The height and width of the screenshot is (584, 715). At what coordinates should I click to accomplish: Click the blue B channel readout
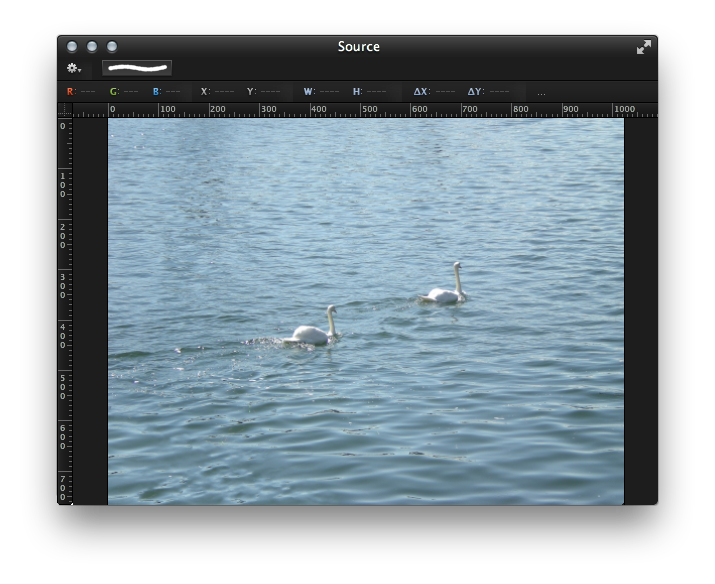[166, 92]
